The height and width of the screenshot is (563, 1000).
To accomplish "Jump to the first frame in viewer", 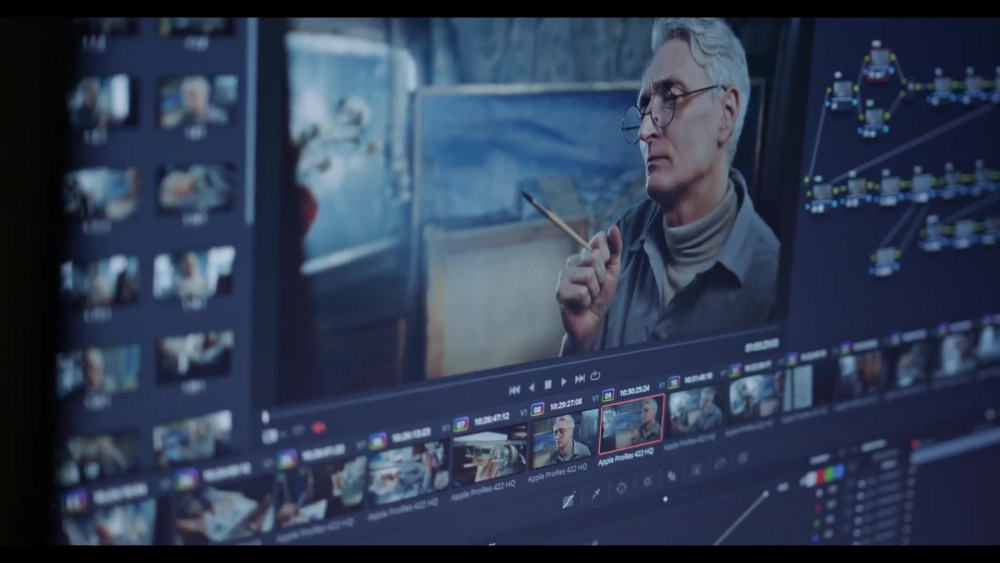I will (514, 390).
